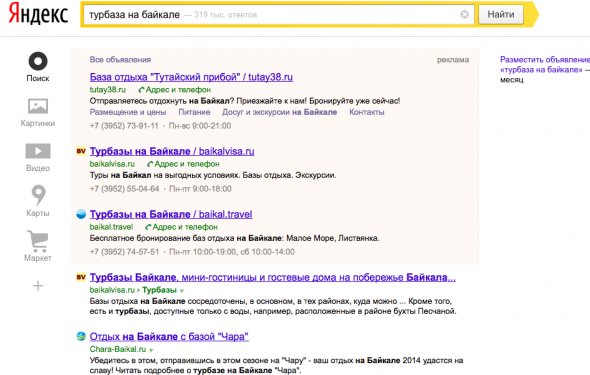Clear the search query with the X icon

pos(465,14)
